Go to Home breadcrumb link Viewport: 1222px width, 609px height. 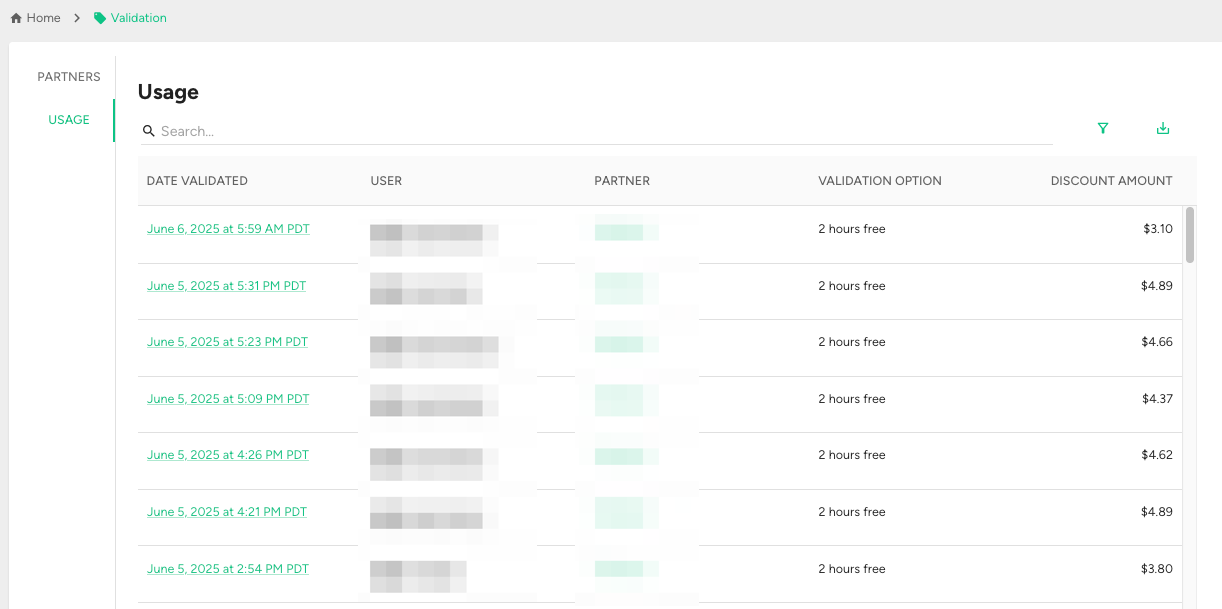click(43, 18)
